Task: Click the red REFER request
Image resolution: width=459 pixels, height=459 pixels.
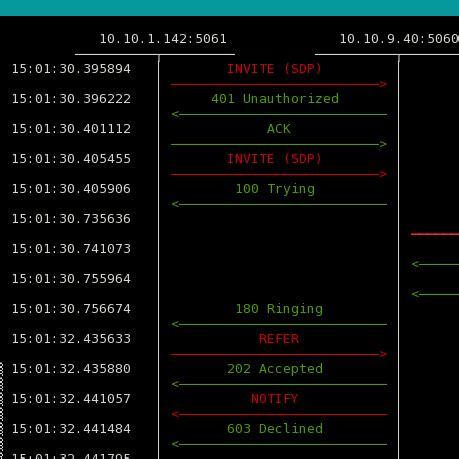Action: [x=279, y=339]
